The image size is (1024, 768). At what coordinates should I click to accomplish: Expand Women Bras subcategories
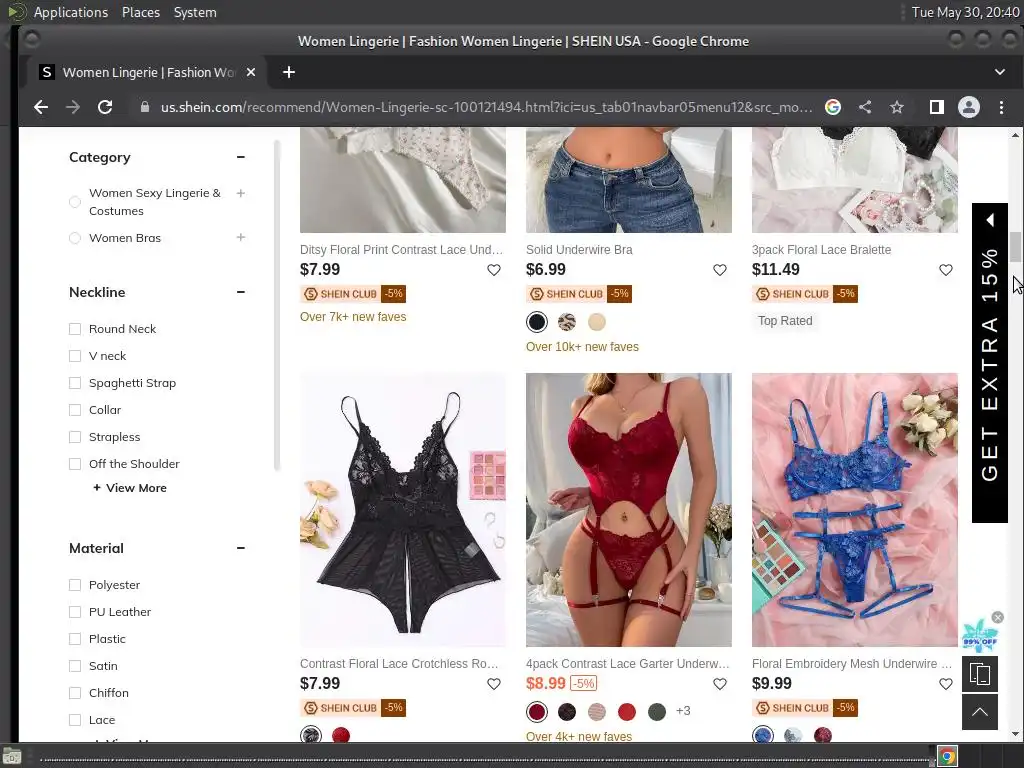tap(241, 237)
